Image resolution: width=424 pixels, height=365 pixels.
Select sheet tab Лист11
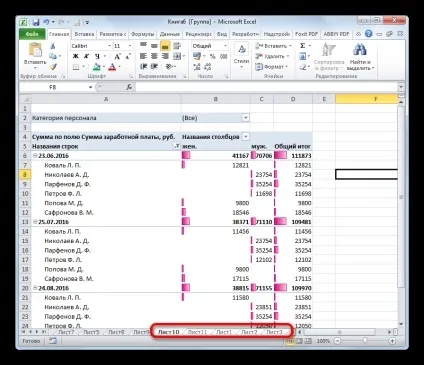(x=197, y=332)
